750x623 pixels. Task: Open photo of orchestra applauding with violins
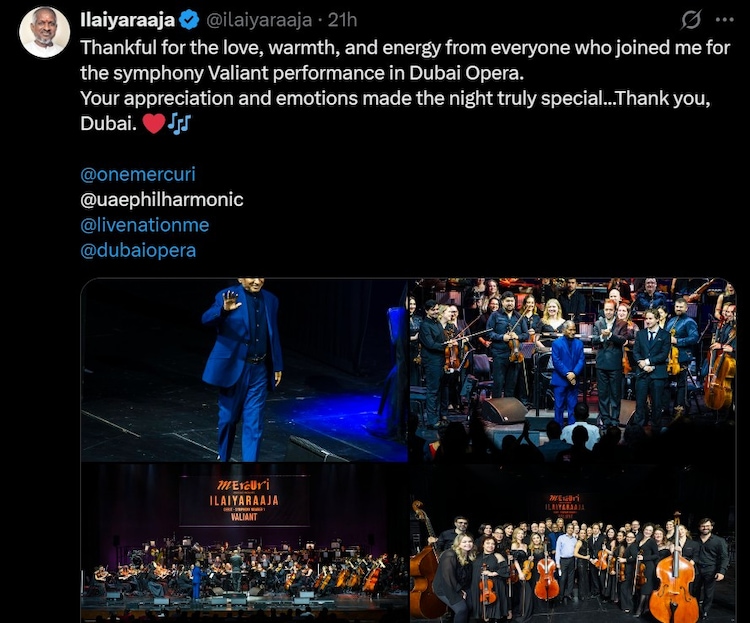tap(573, 370)
